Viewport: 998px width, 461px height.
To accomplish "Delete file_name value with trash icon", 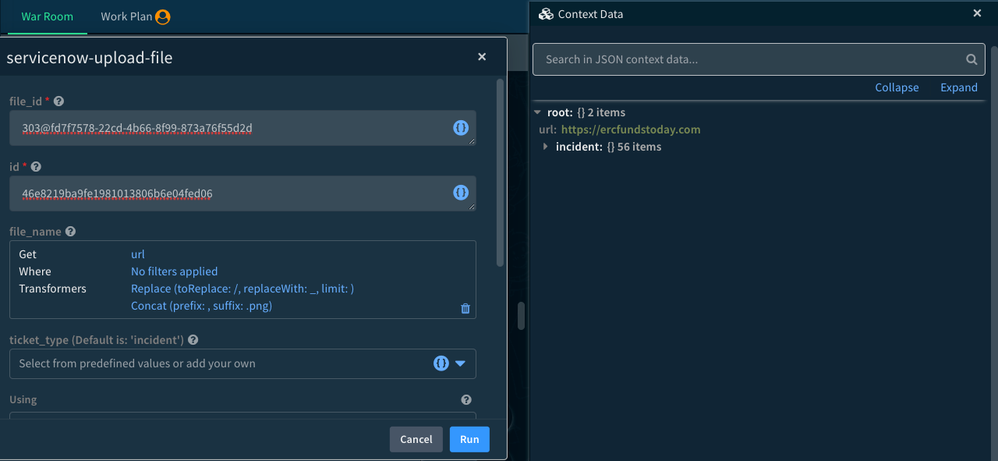I will tap(465, 308).
